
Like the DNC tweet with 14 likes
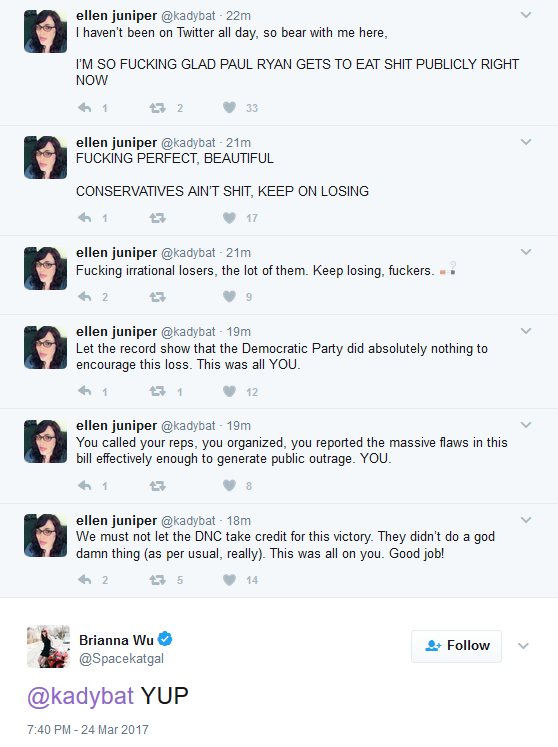point(229,580)
